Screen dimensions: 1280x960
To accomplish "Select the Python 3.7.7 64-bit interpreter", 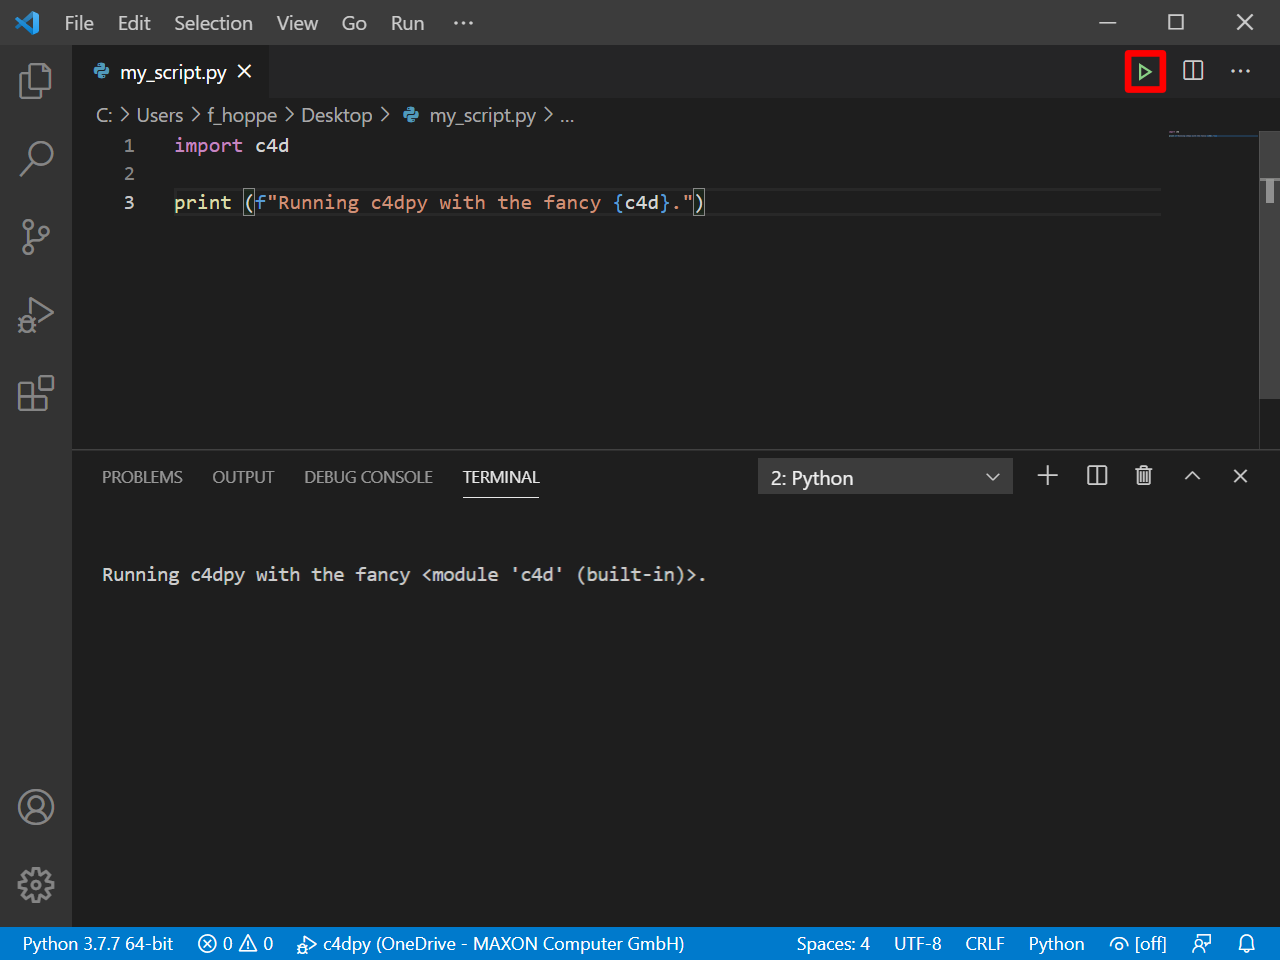I will point(97,943).
